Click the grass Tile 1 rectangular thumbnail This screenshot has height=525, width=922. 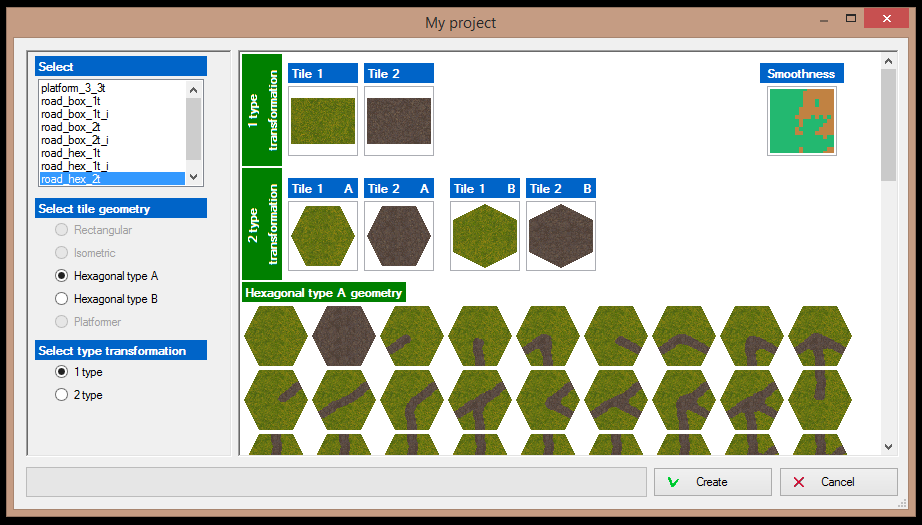(322, 121)
